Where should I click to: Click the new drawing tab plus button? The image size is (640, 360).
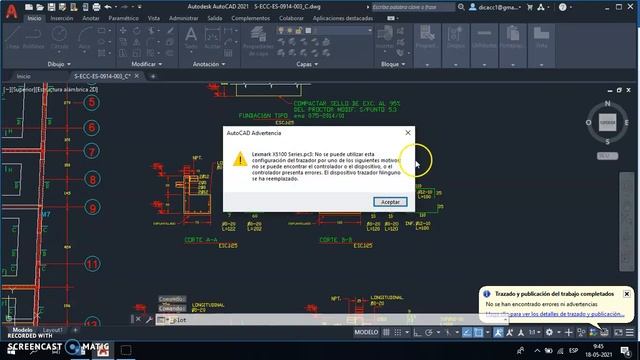point(153,76)
